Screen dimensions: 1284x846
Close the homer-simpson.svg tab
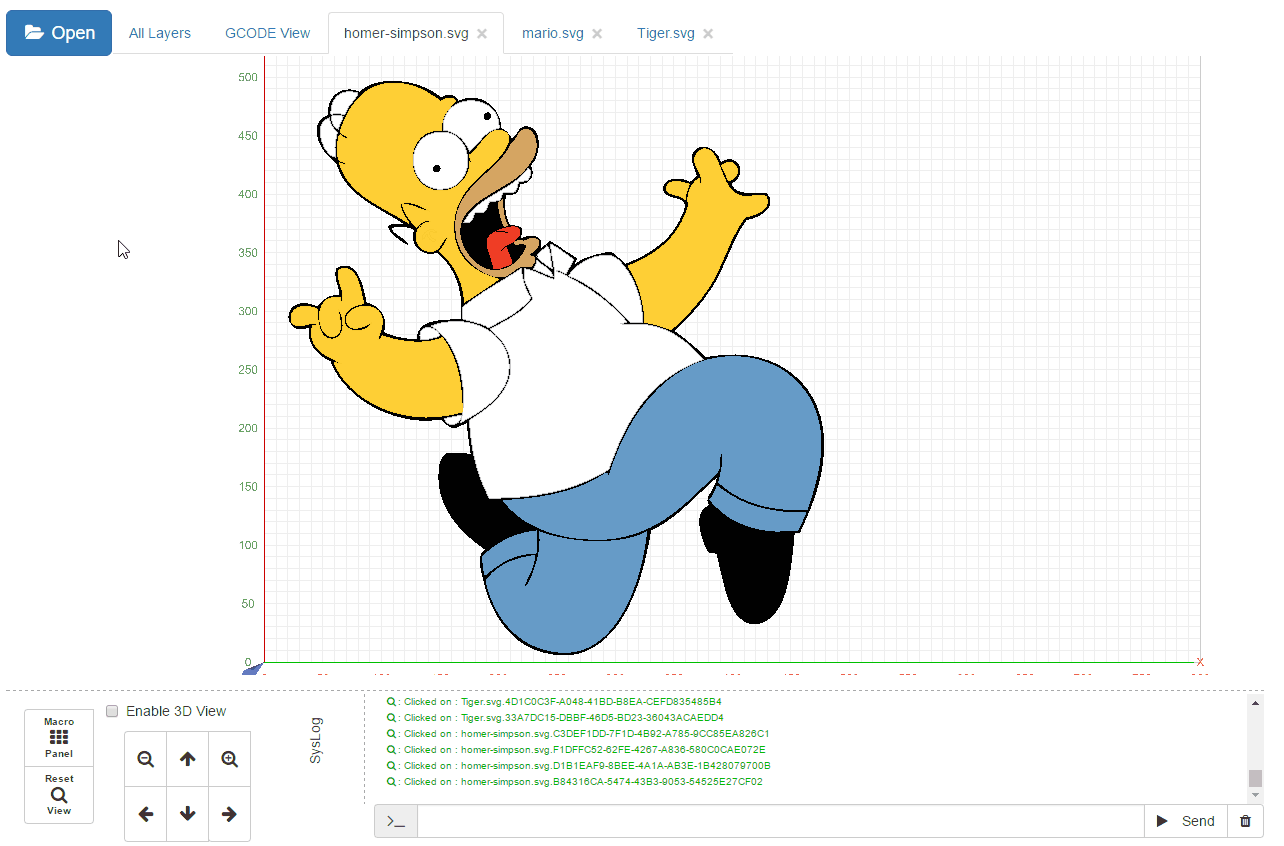482,34
